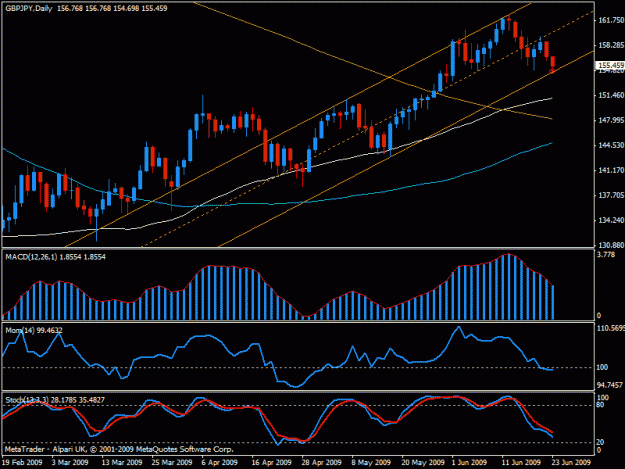The width and height of the screenshot is (625, 469).
Task: Click the 110.5699 momentum scale value
Action: (x=611, y=328)
